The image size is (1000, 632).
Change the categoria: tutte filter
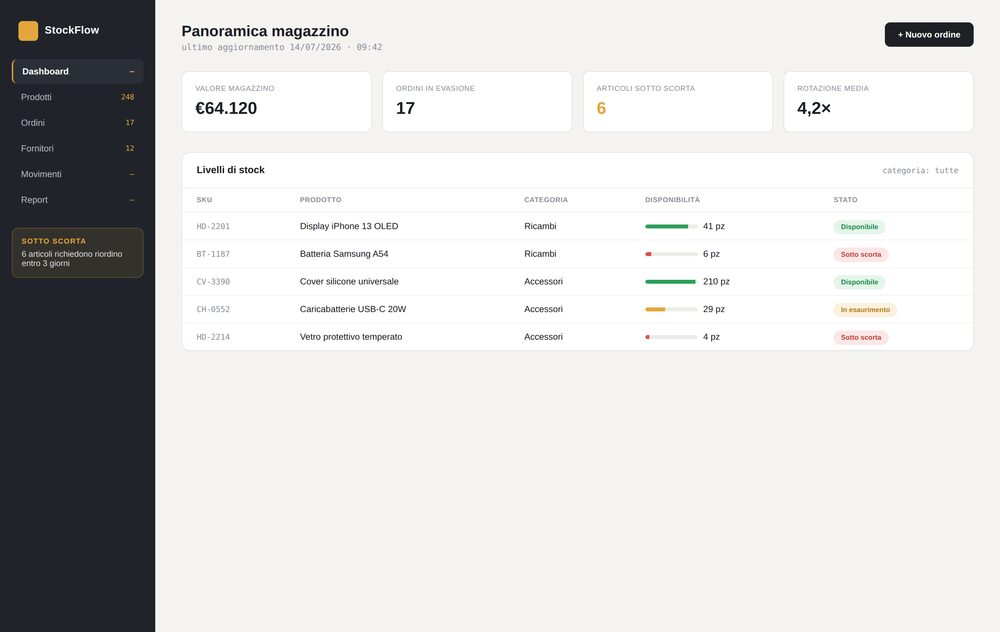point(920,170)
